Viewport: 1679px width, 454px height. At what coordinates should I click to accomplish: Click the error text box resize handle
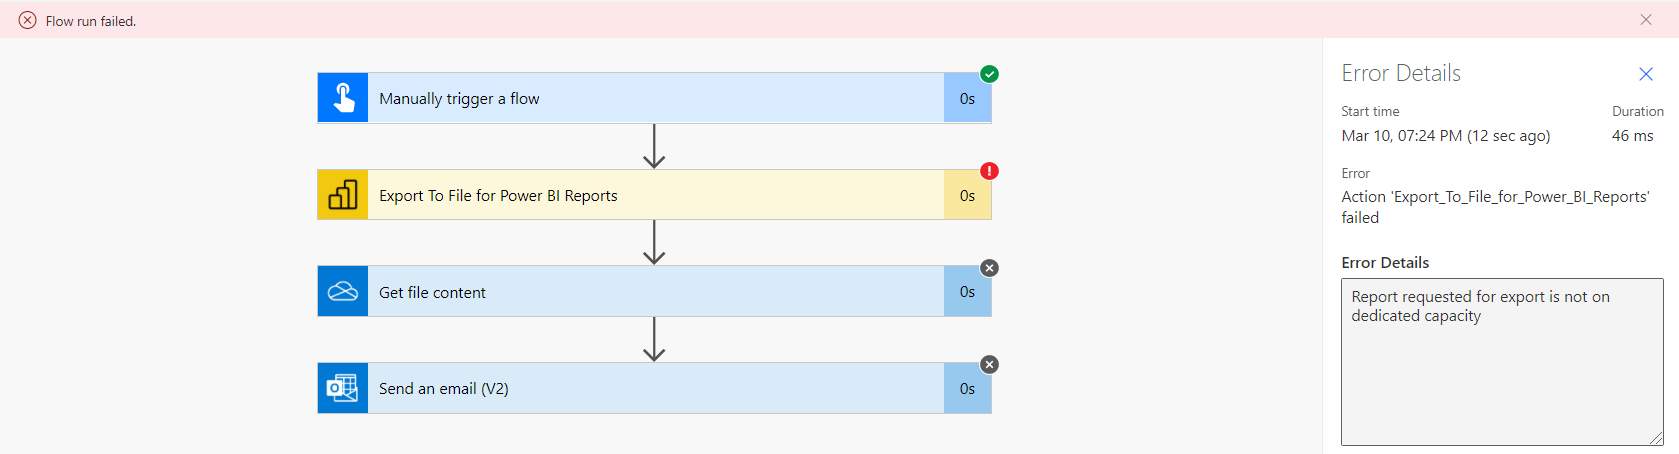coord(1656,438)
